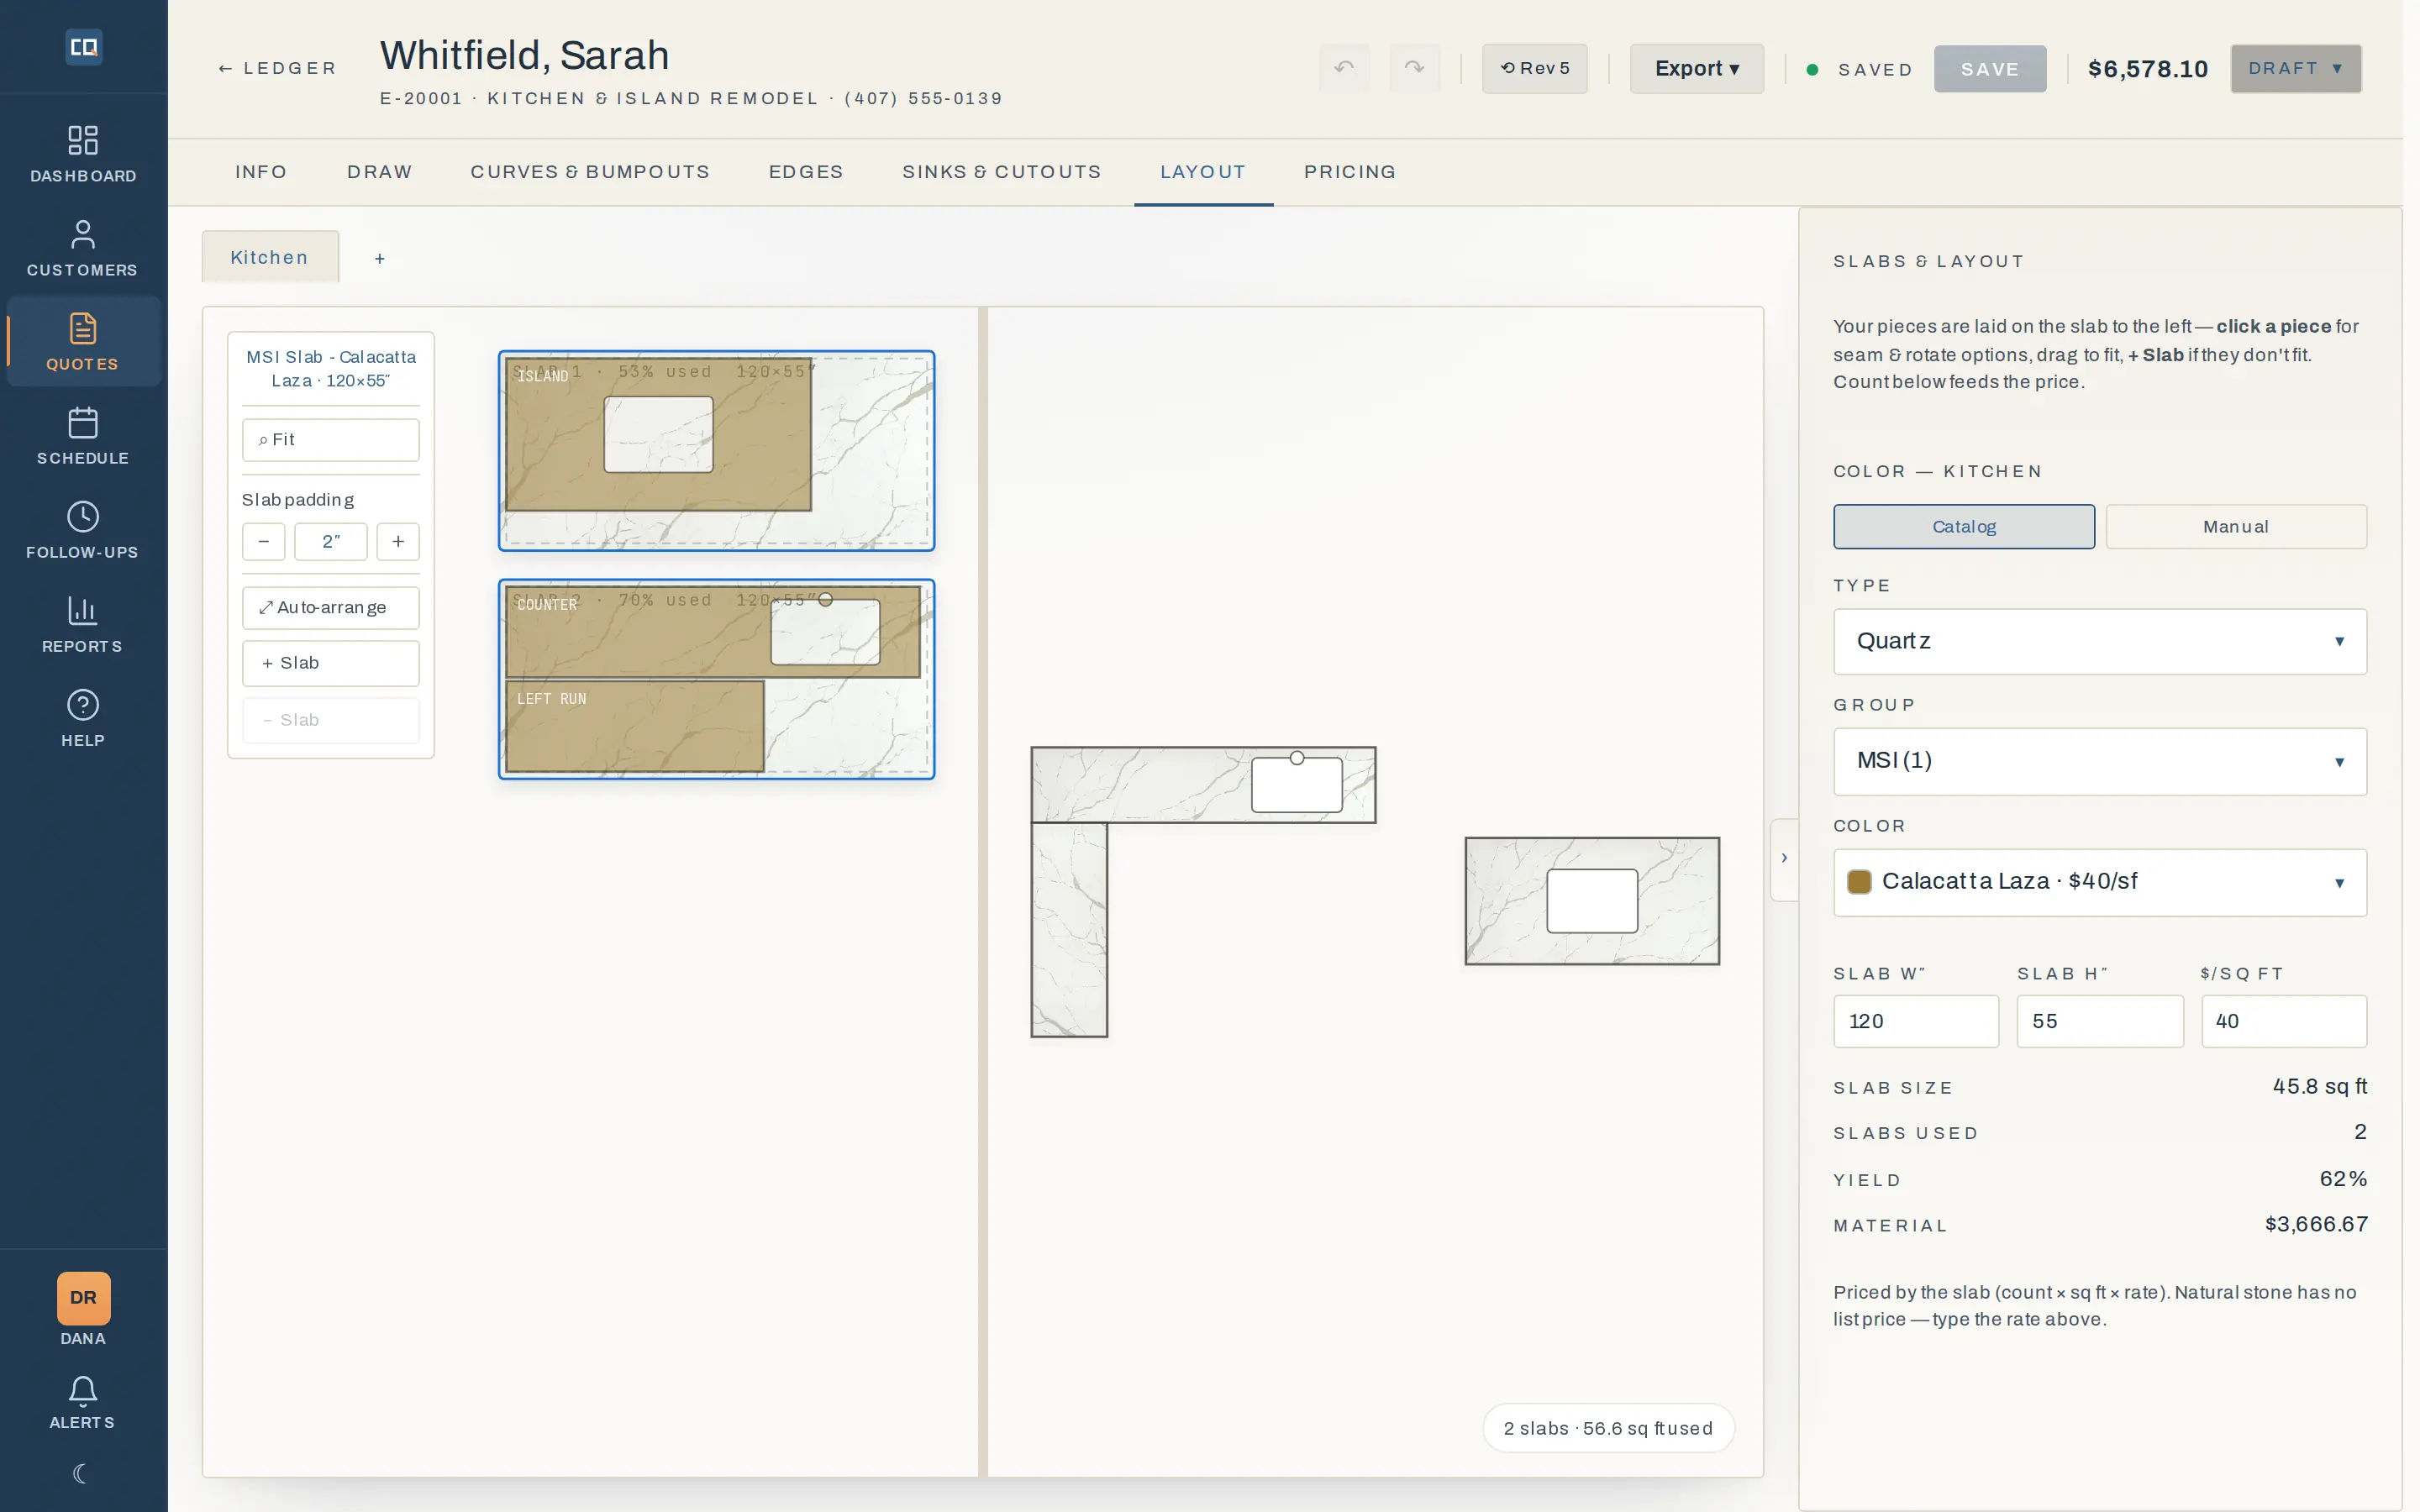Click the Whitfield, Sarah title

coord(524,55)
